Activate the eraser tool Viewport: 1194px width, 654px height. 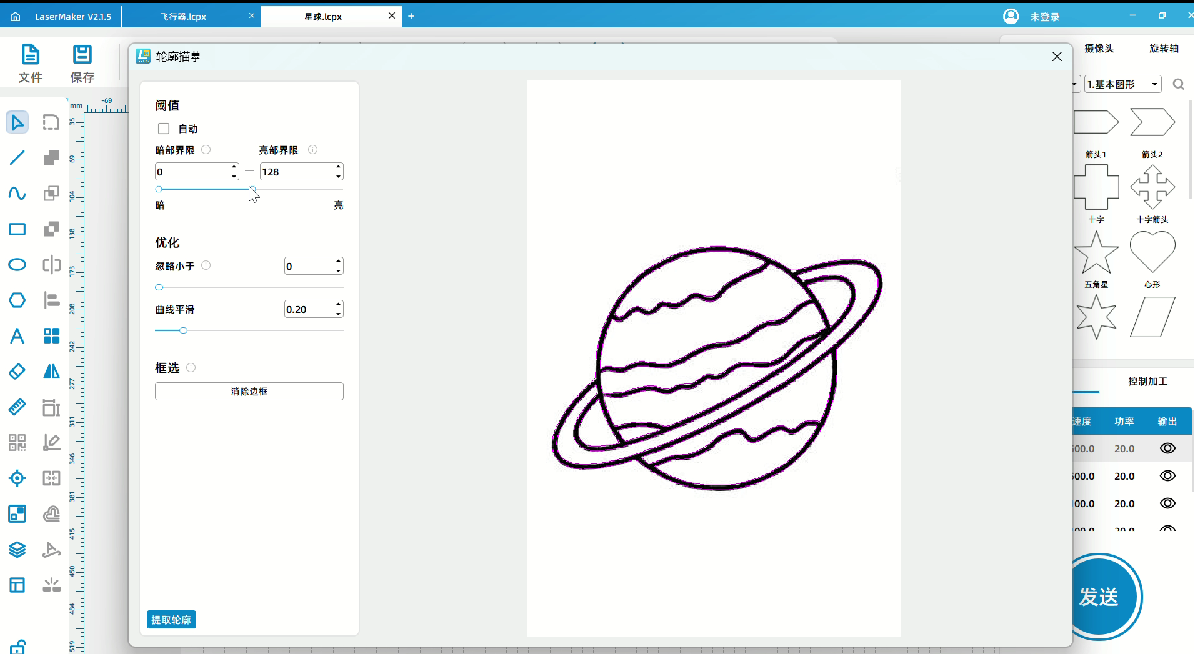pyautogui.click(x=17, y=371)
